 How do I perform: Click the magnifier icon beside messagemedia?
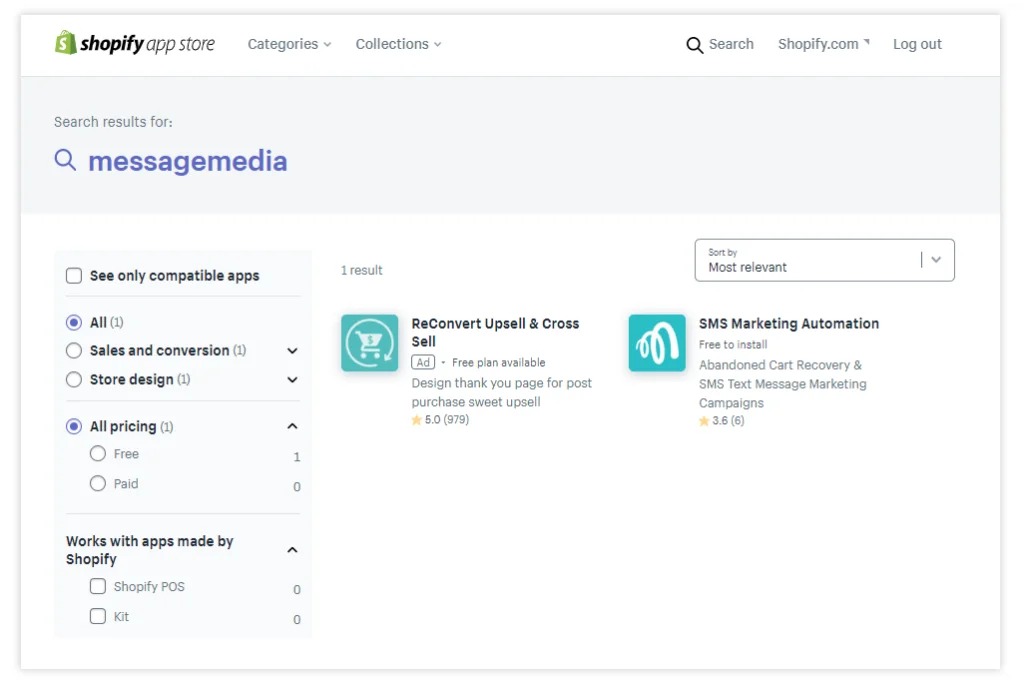65,160
